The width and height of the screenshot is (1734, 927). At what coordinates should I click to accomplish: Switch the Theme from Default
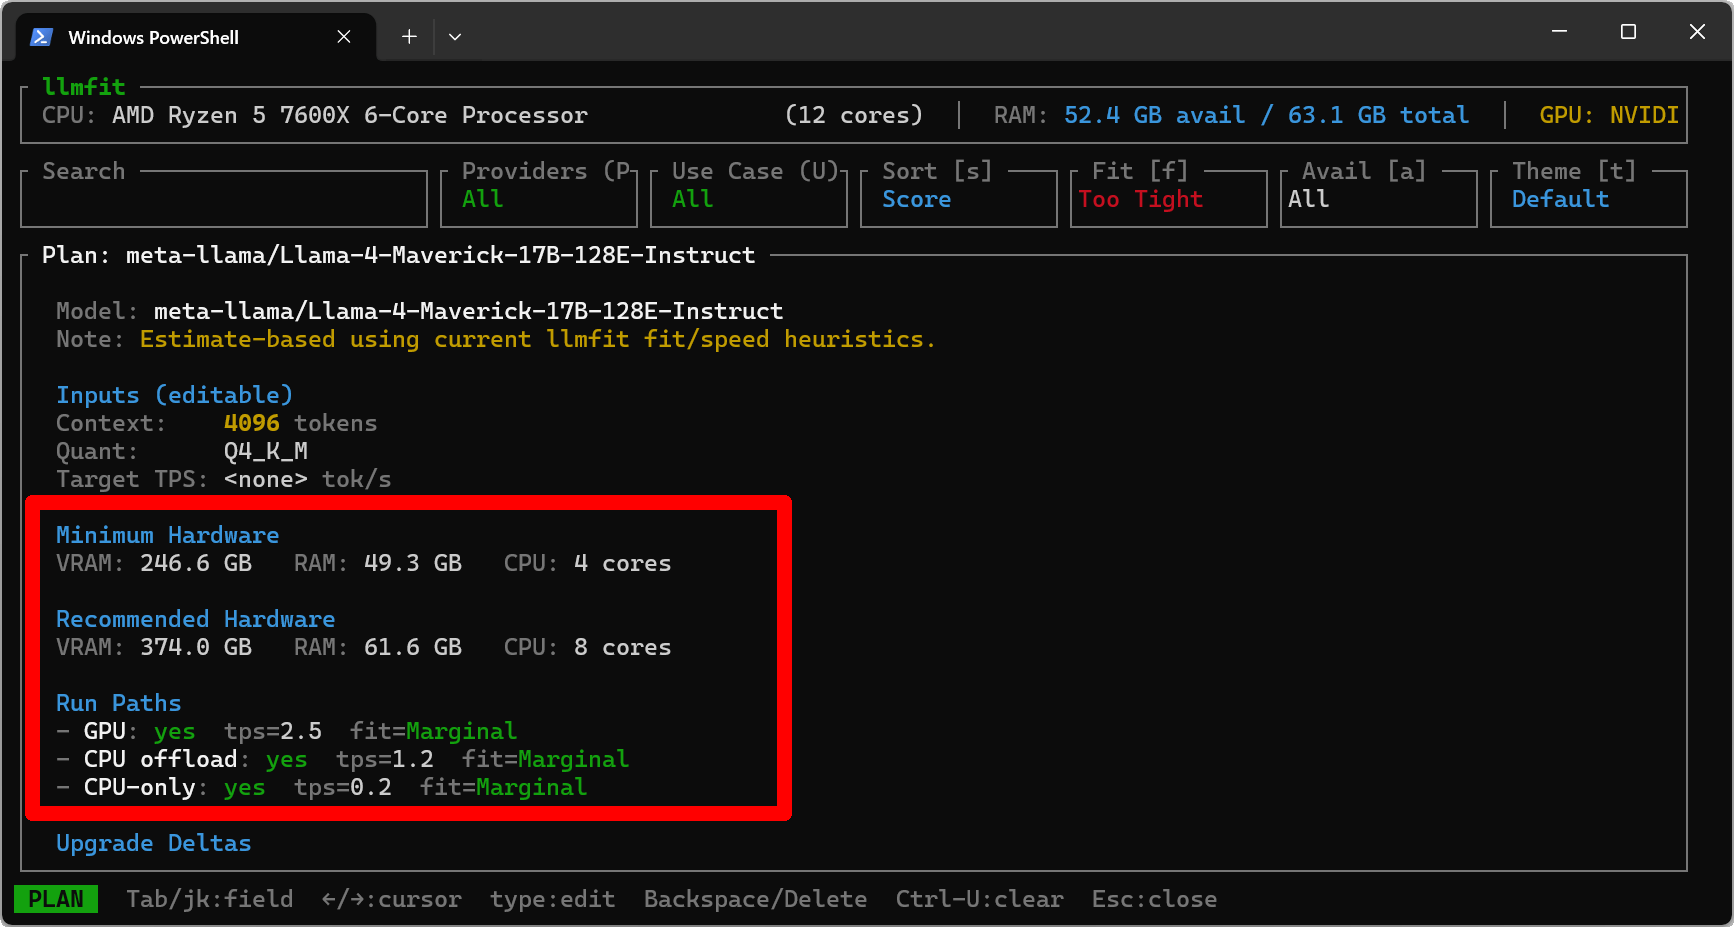(1588, 199)
